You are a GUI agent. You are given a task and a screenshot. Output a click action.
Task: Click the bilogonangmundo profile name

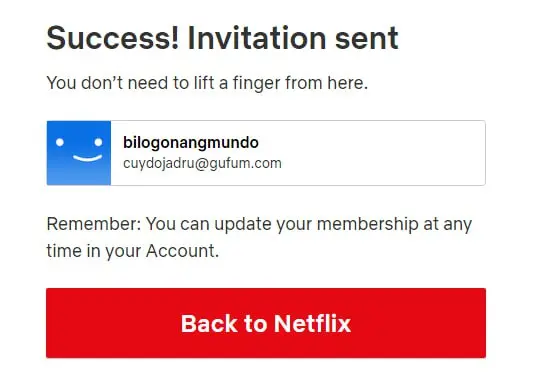tap(191, 142)
